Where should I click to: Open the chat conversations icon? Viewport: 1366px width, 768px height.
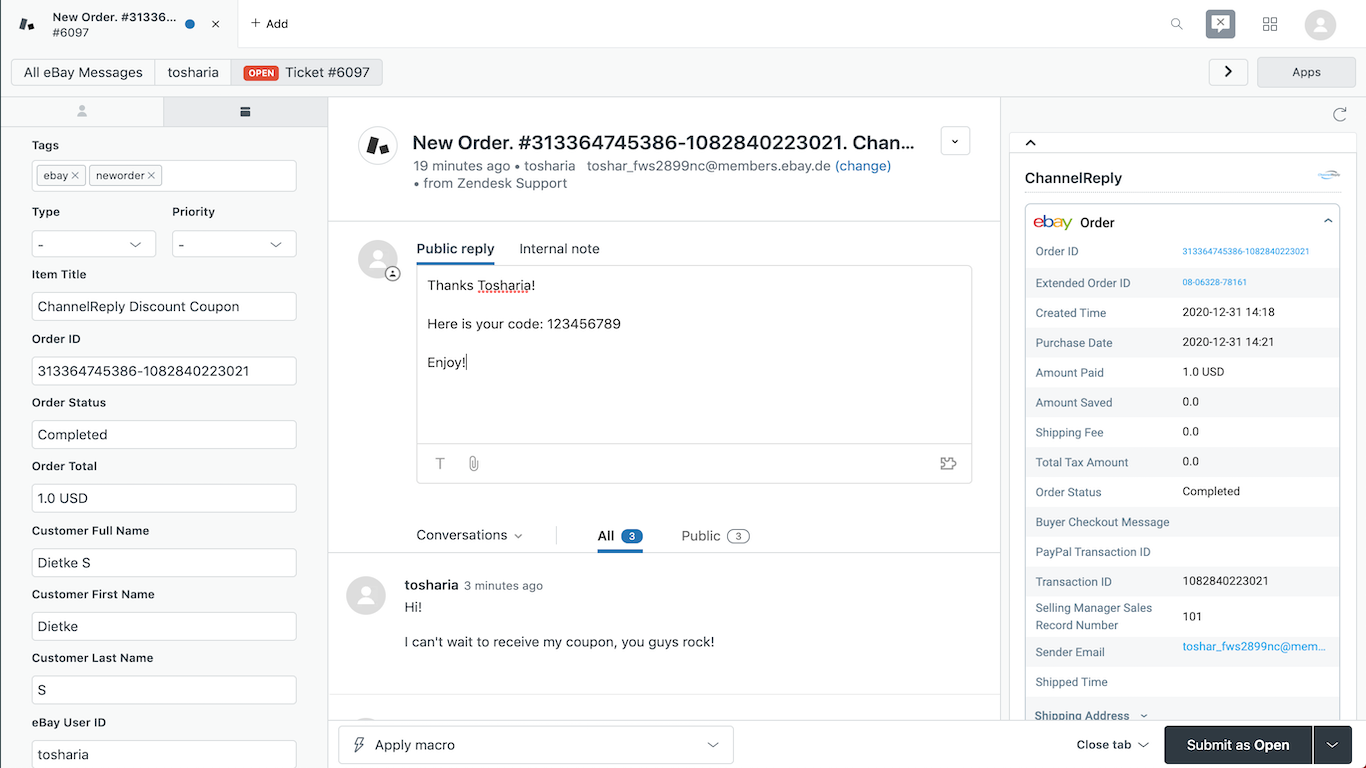click(1220, 24)
